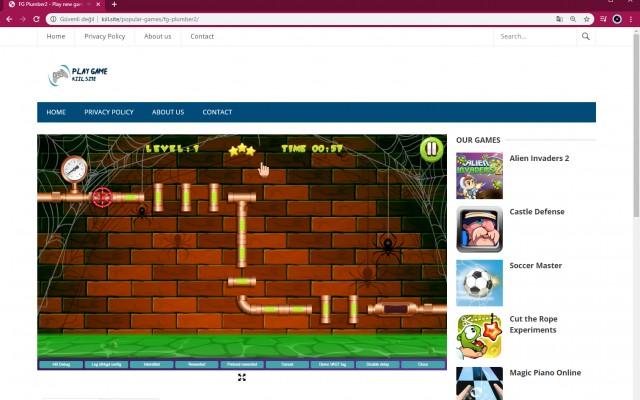640x400 pixels.
Task: Open CONTACT in blue navigation bar
Action: (217, 112)
